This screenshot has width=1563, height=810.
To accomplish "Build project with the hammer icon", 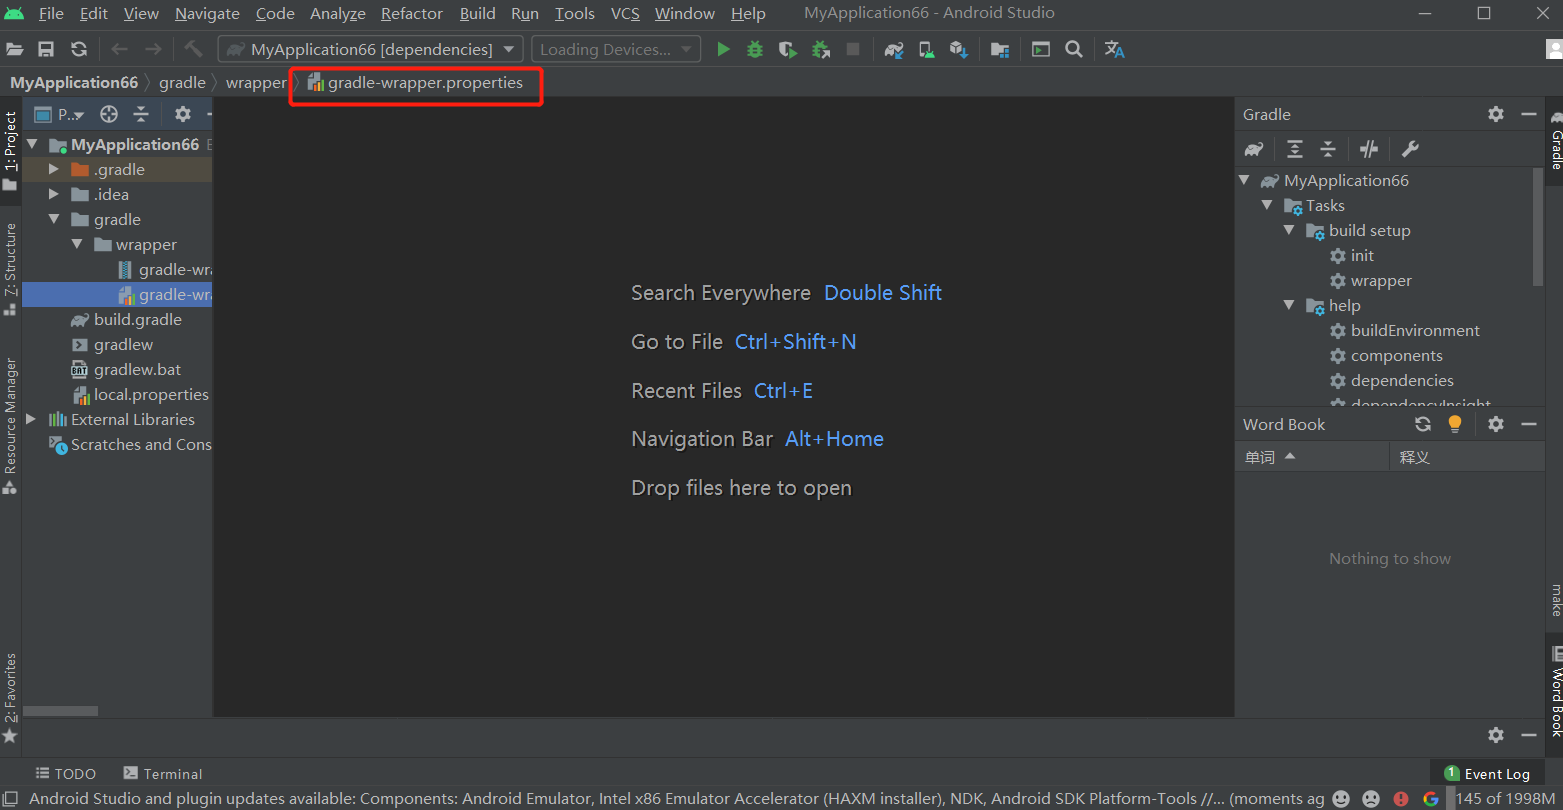I will (194, 49).
